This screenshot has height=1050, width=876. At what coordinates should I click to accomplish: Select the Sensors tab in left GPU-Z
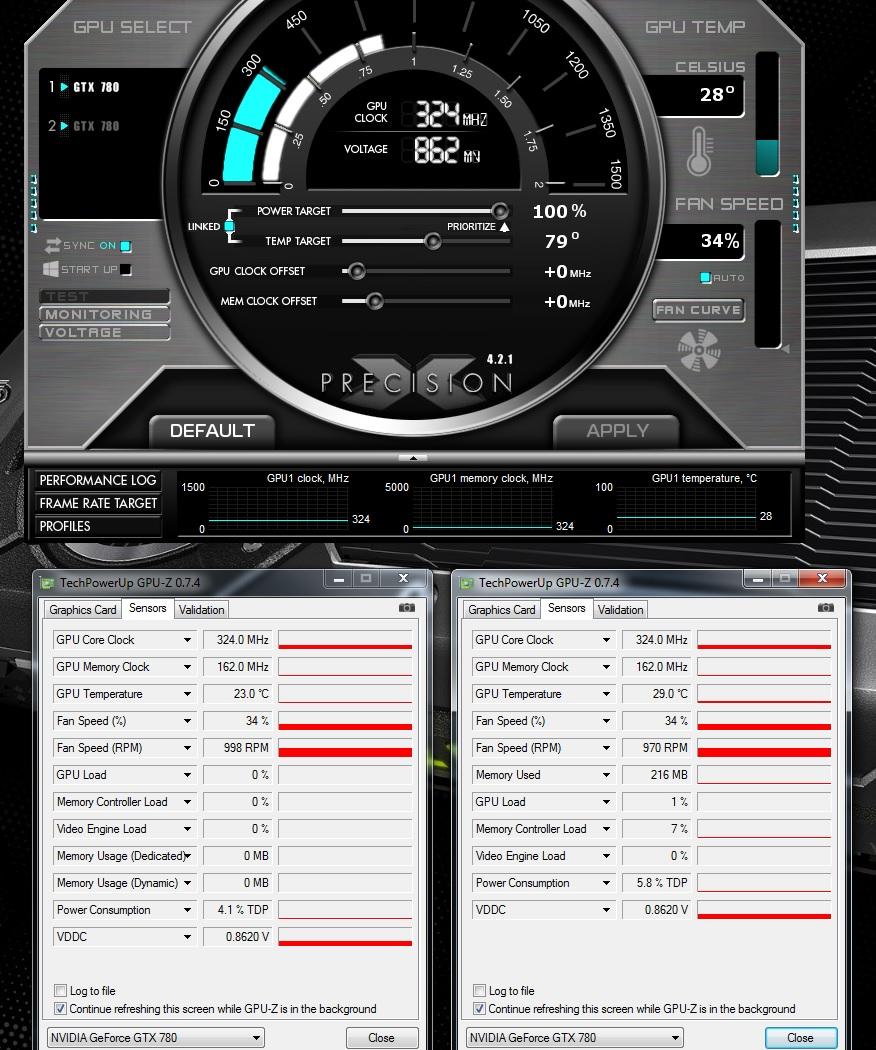tap(147, 608)
